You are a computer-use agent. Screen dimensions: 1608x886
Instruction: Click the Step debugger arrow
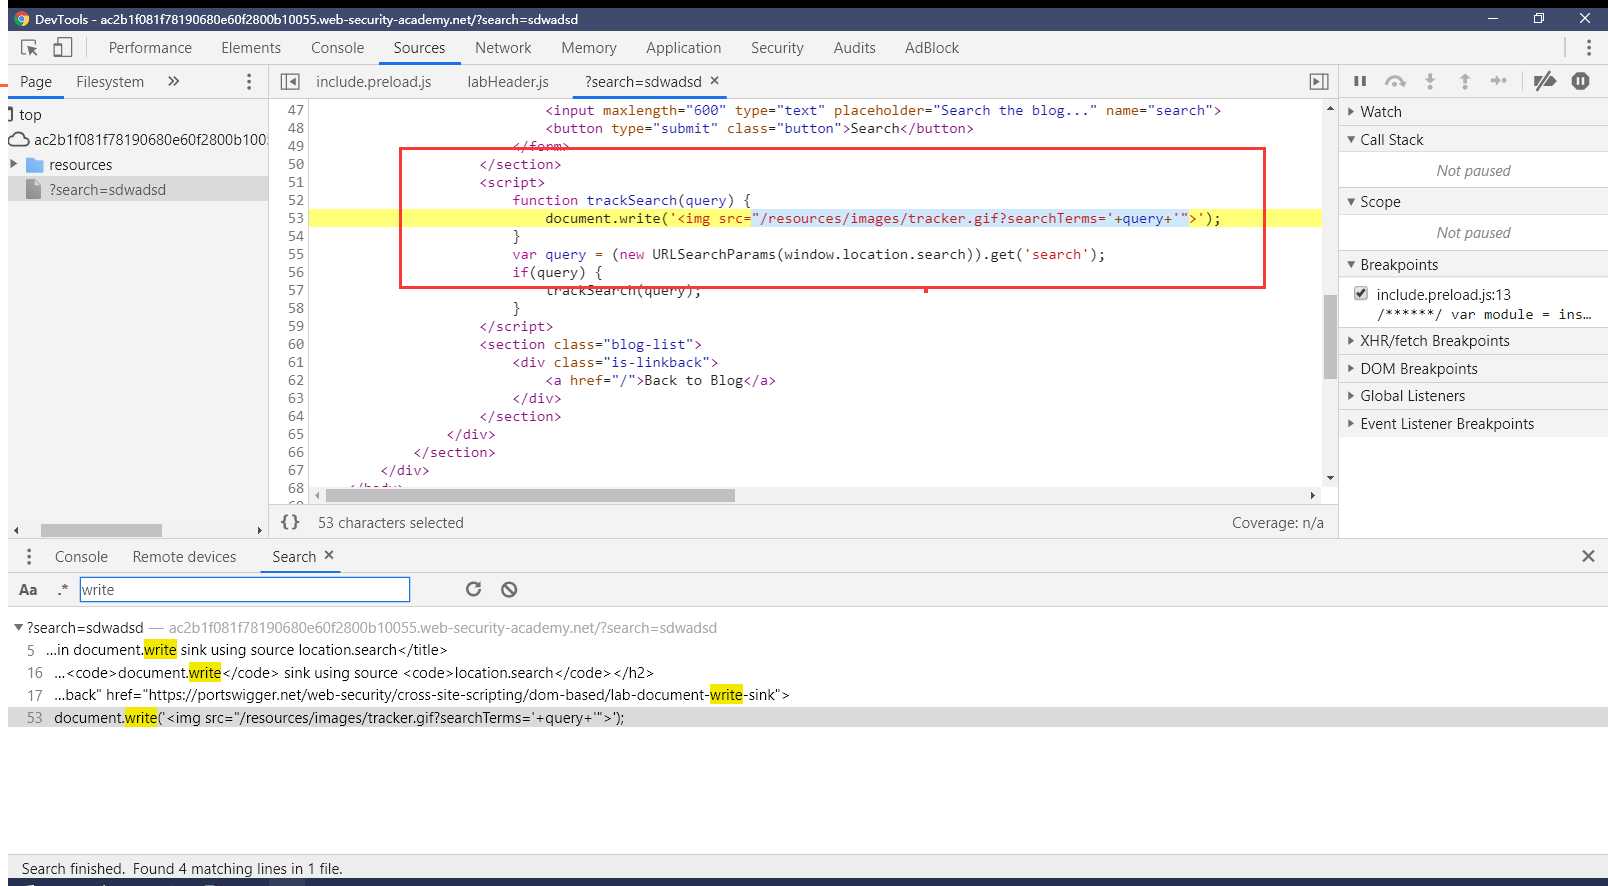pos(1498,81)
